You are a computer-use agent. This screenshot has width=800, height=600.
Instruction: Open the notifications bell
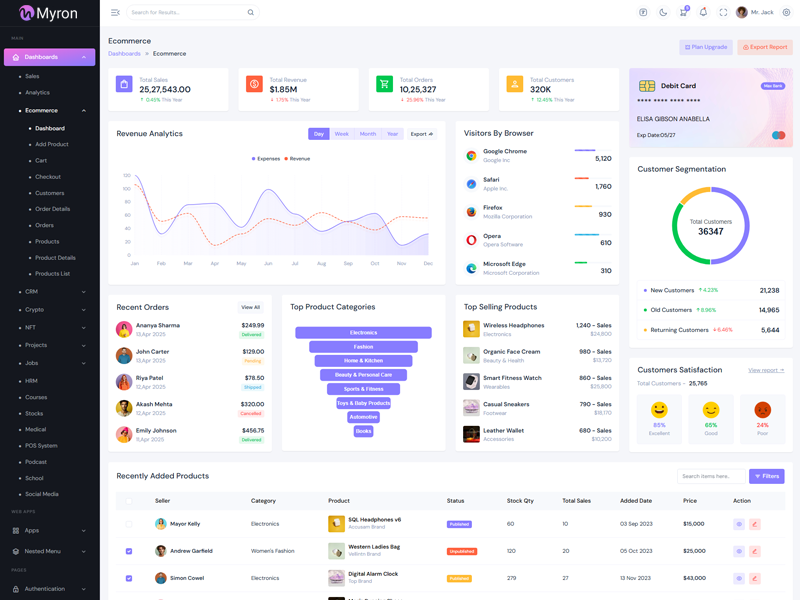pos(703,12)
